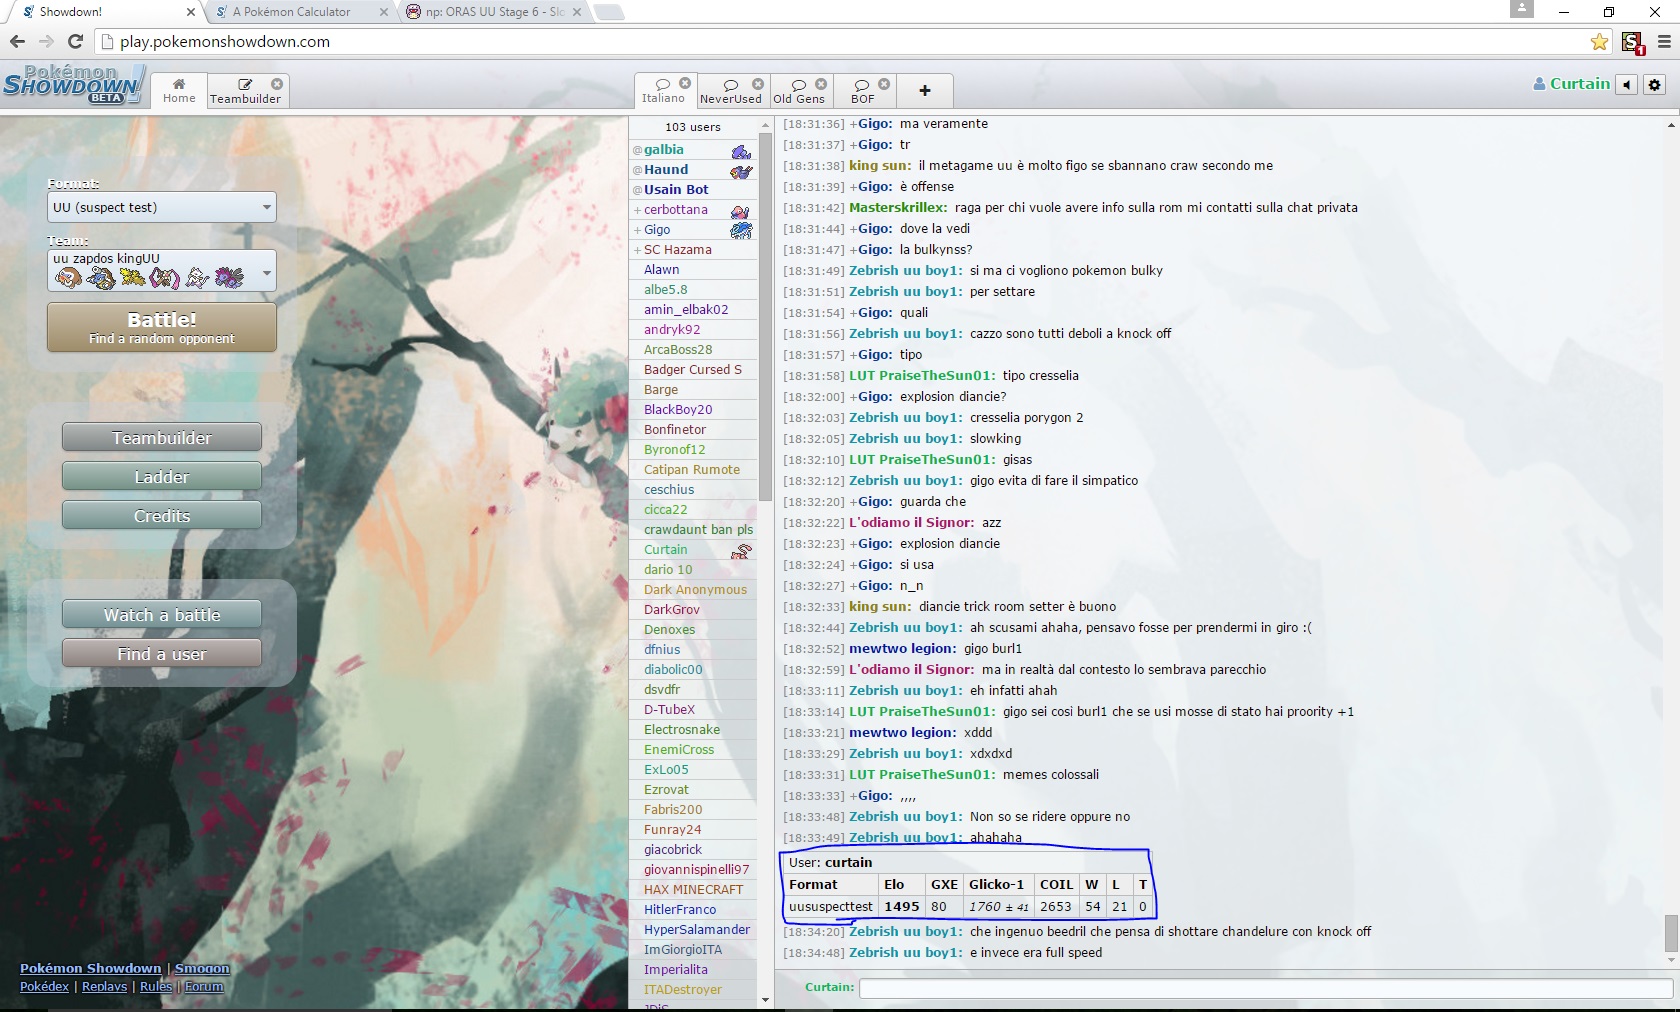The image size is (1680, 1012).
Task: Close the BOF chat room tab
Action: [x=884, y=84]
